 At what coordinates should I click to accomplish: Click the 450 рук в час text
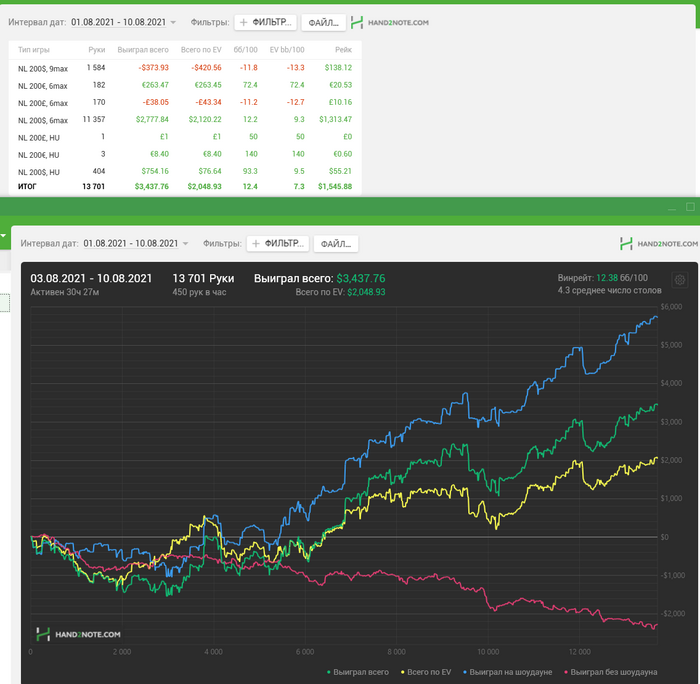(199, 292)
